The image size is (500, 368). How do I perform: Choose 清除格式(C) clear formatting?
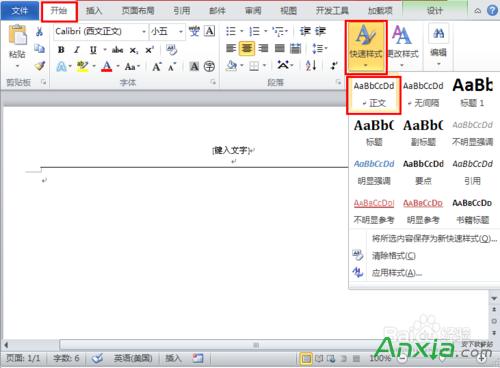394,256
